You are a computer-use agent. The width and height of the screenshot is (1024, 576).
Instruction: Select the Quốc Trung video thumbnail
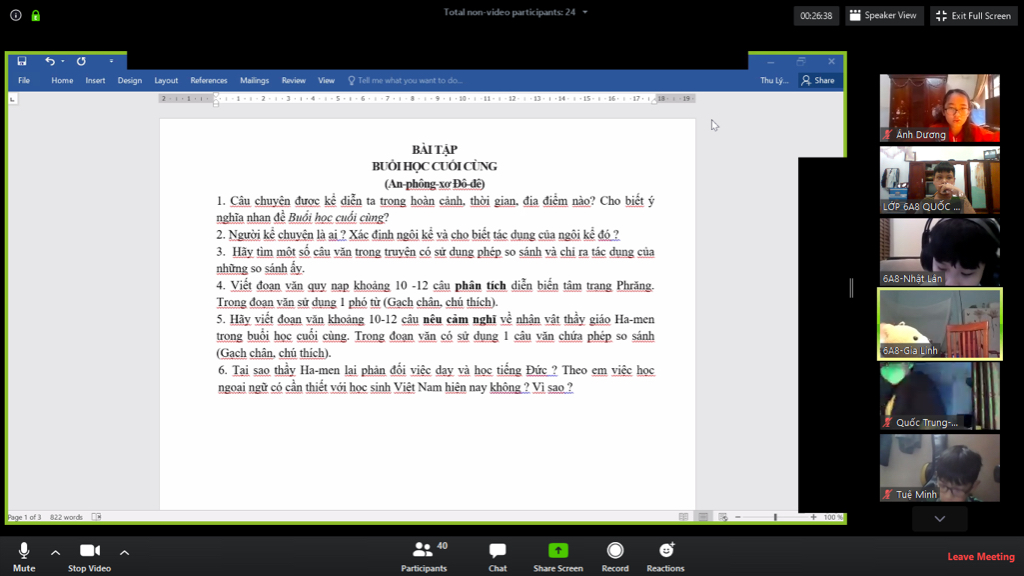coord(939,396)
